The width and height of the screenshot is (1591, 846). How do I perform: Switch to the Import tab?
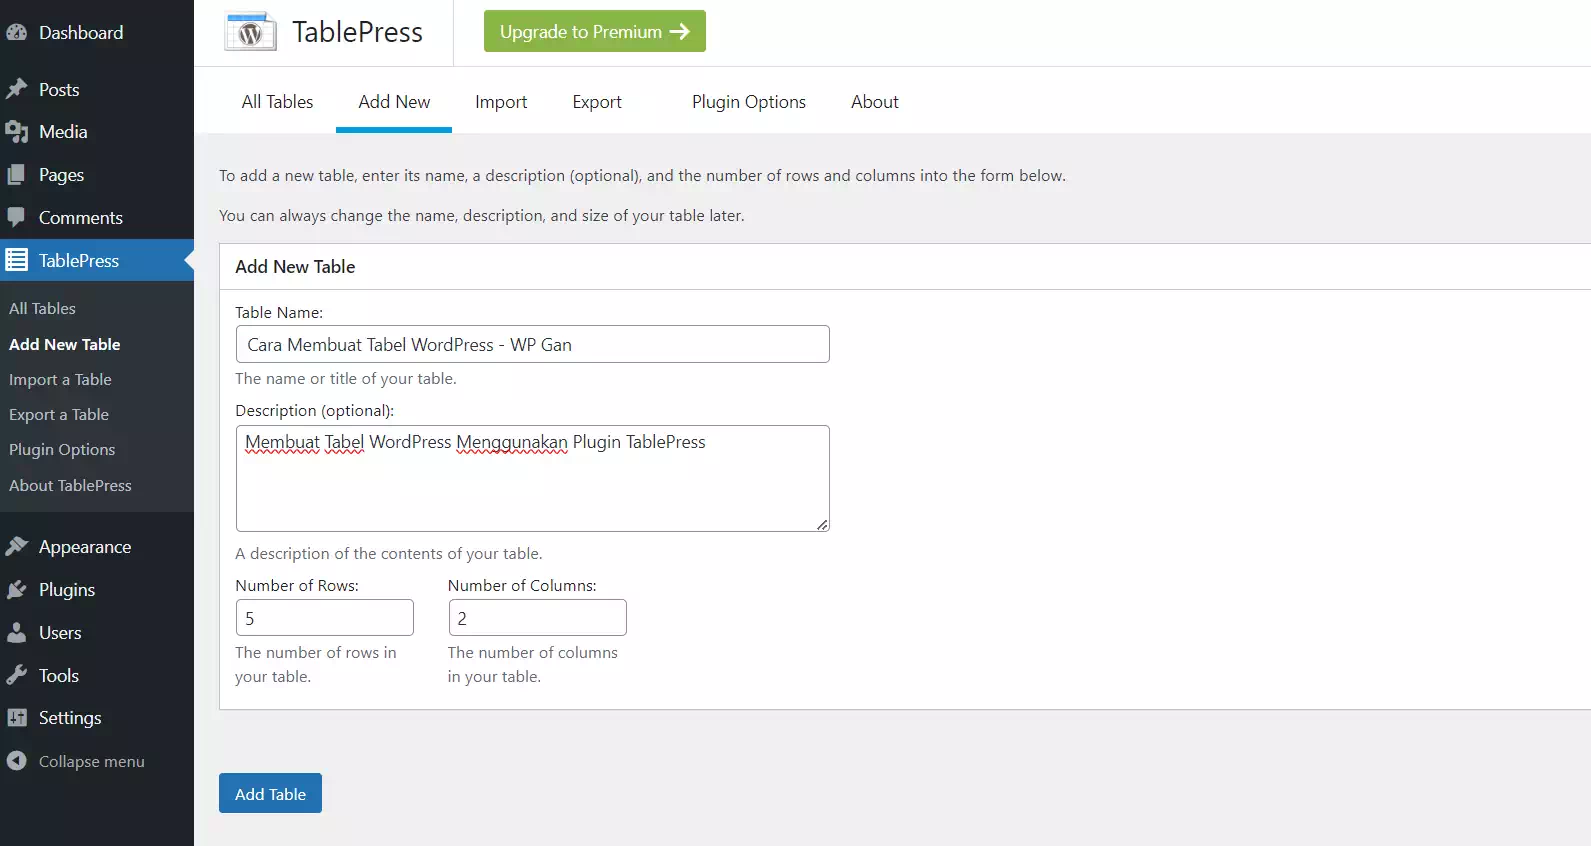click(501, 102)
